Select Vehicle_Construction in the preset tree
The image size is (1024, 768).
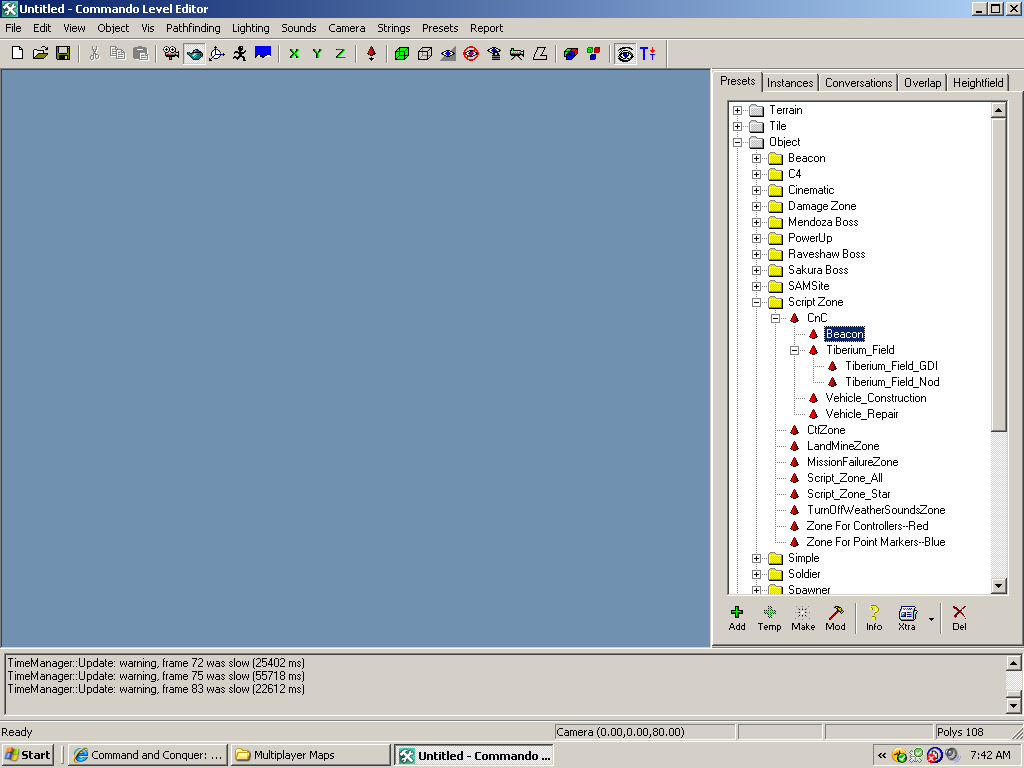[x=875, y=398]
